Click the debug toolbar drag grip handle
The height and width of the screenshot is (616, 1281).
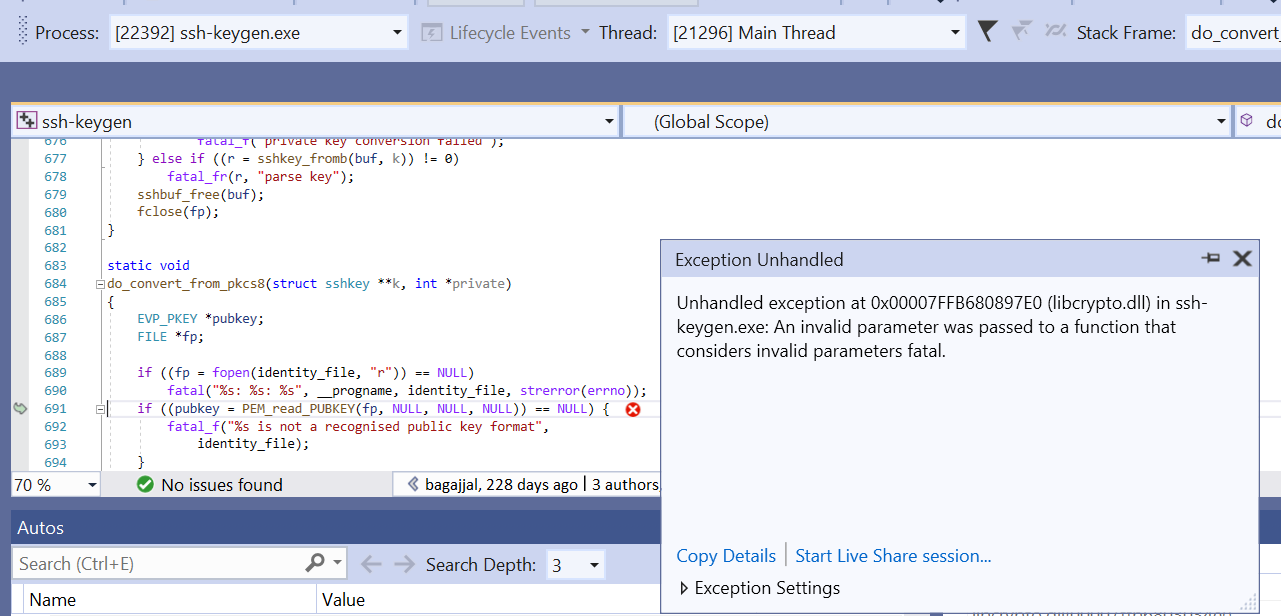click(x=23, y=32)
